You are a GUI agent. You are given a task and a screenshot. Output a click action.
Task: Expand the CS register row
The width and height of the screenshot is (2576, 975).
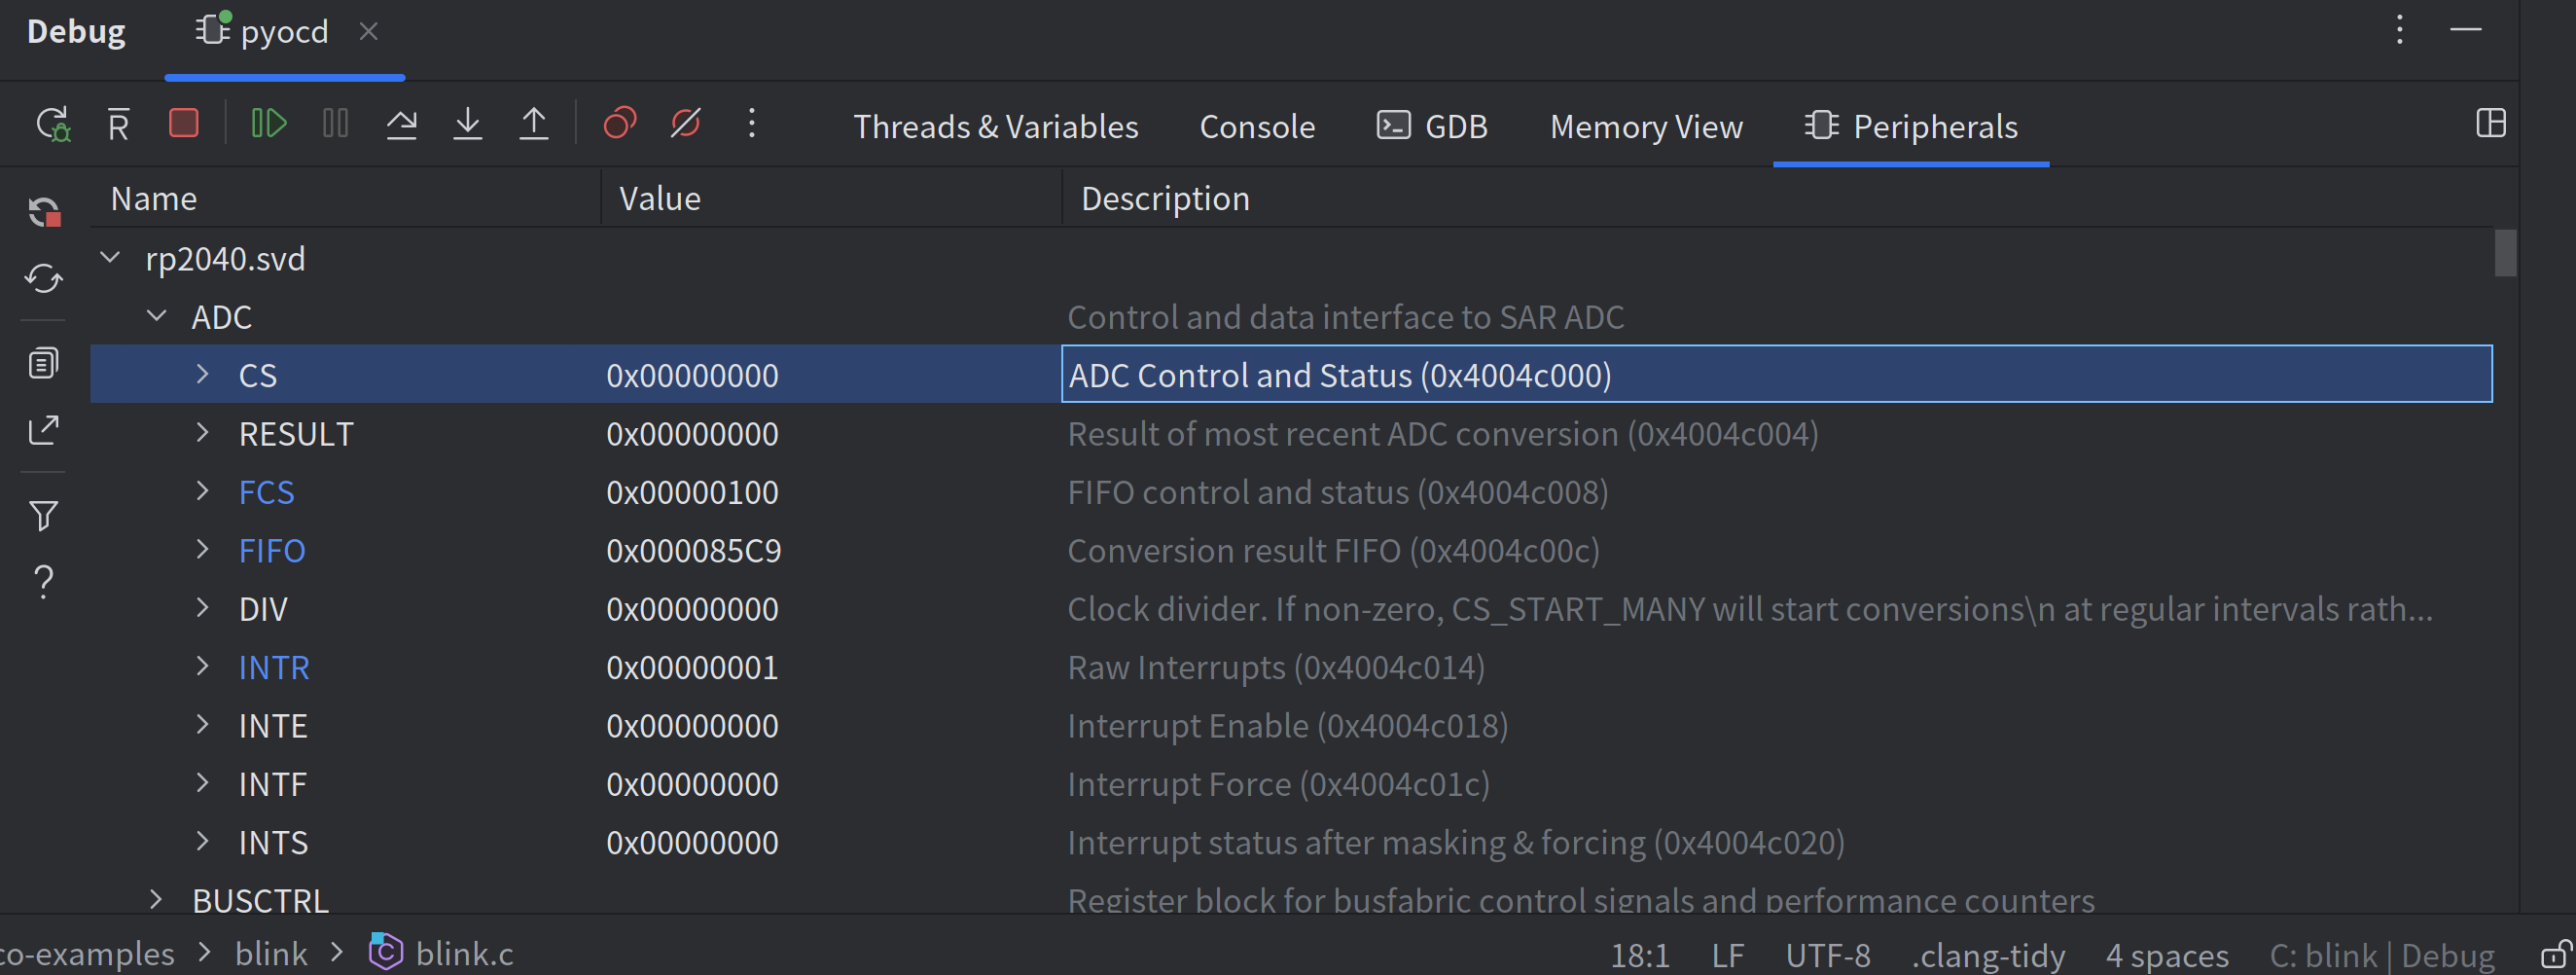(203, 374)
